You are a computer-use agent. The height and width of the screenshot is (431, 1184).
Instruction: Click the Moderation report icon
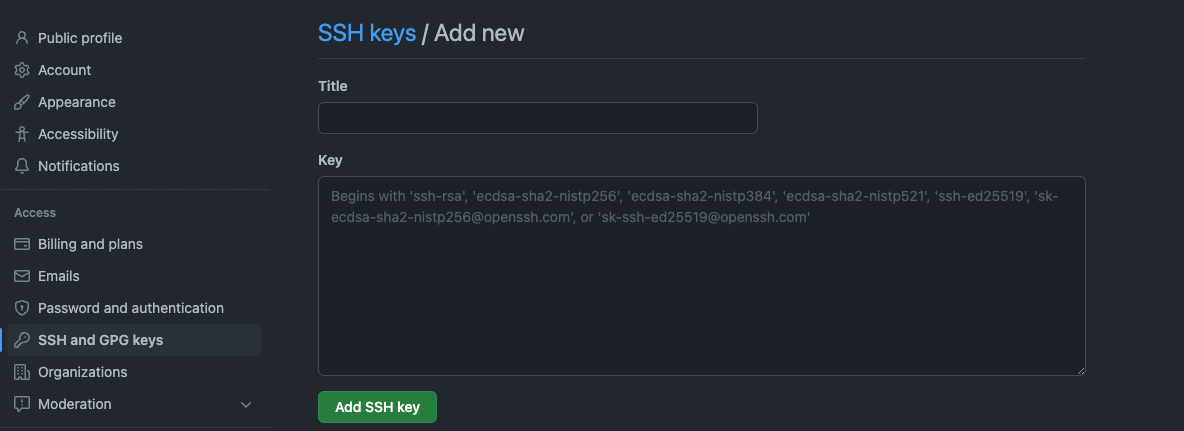coord(22,404)
